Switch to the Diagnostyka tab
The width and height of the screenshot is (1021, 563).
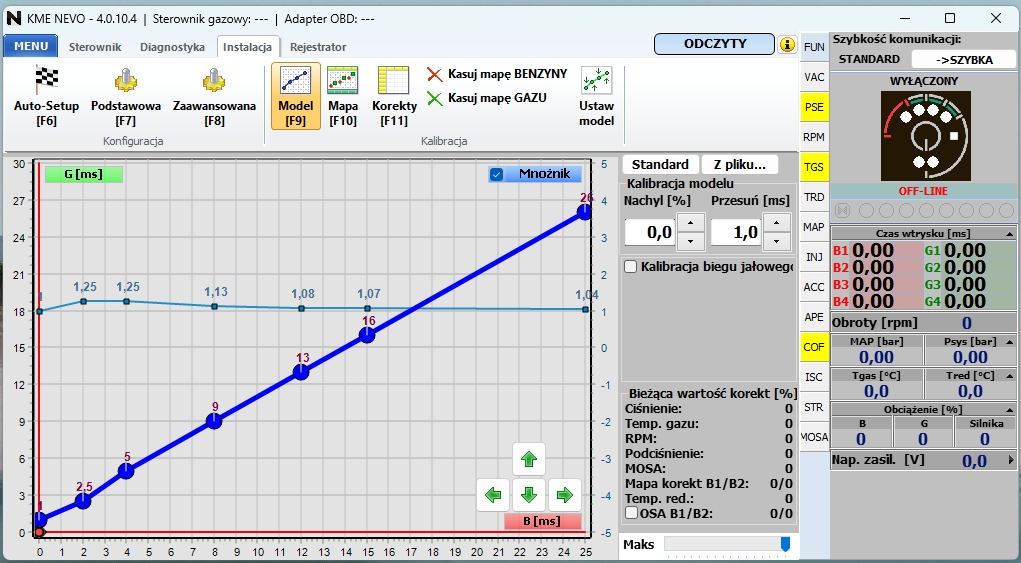point(172,47)
